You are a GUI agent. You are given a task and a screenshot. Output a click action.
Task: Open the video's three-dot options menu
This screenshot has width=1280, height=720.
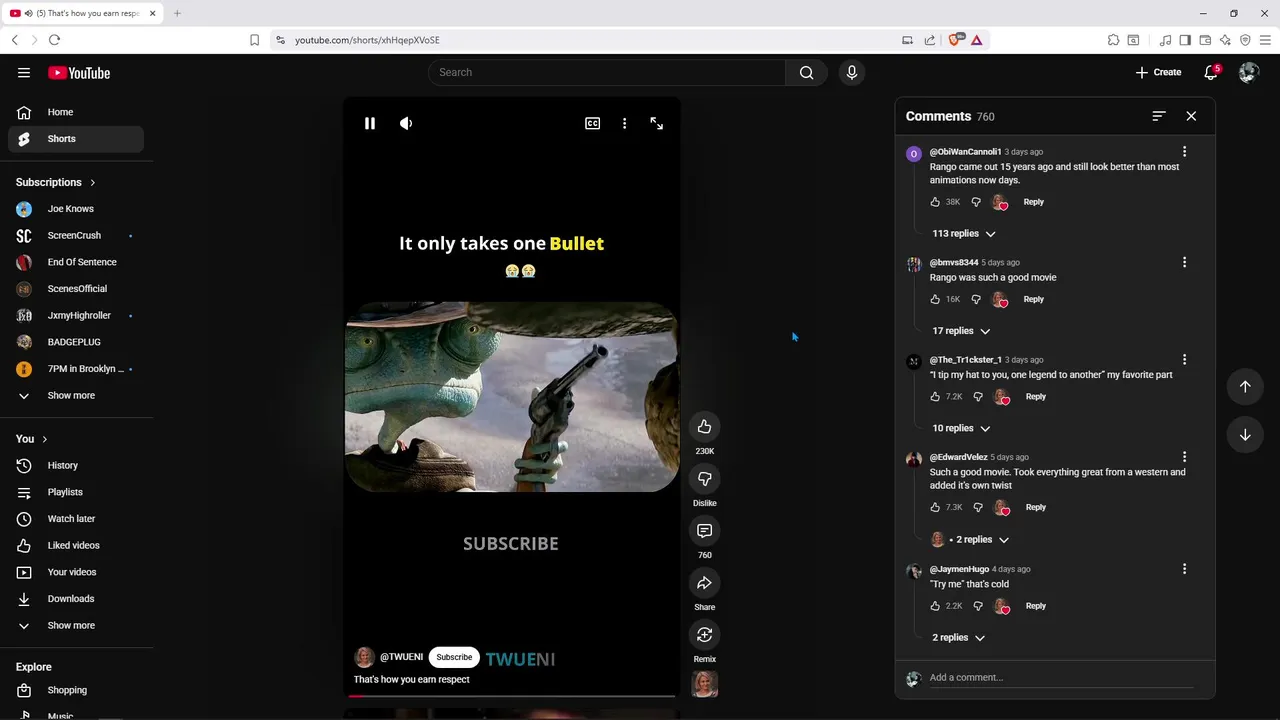(x=625, y=123)
